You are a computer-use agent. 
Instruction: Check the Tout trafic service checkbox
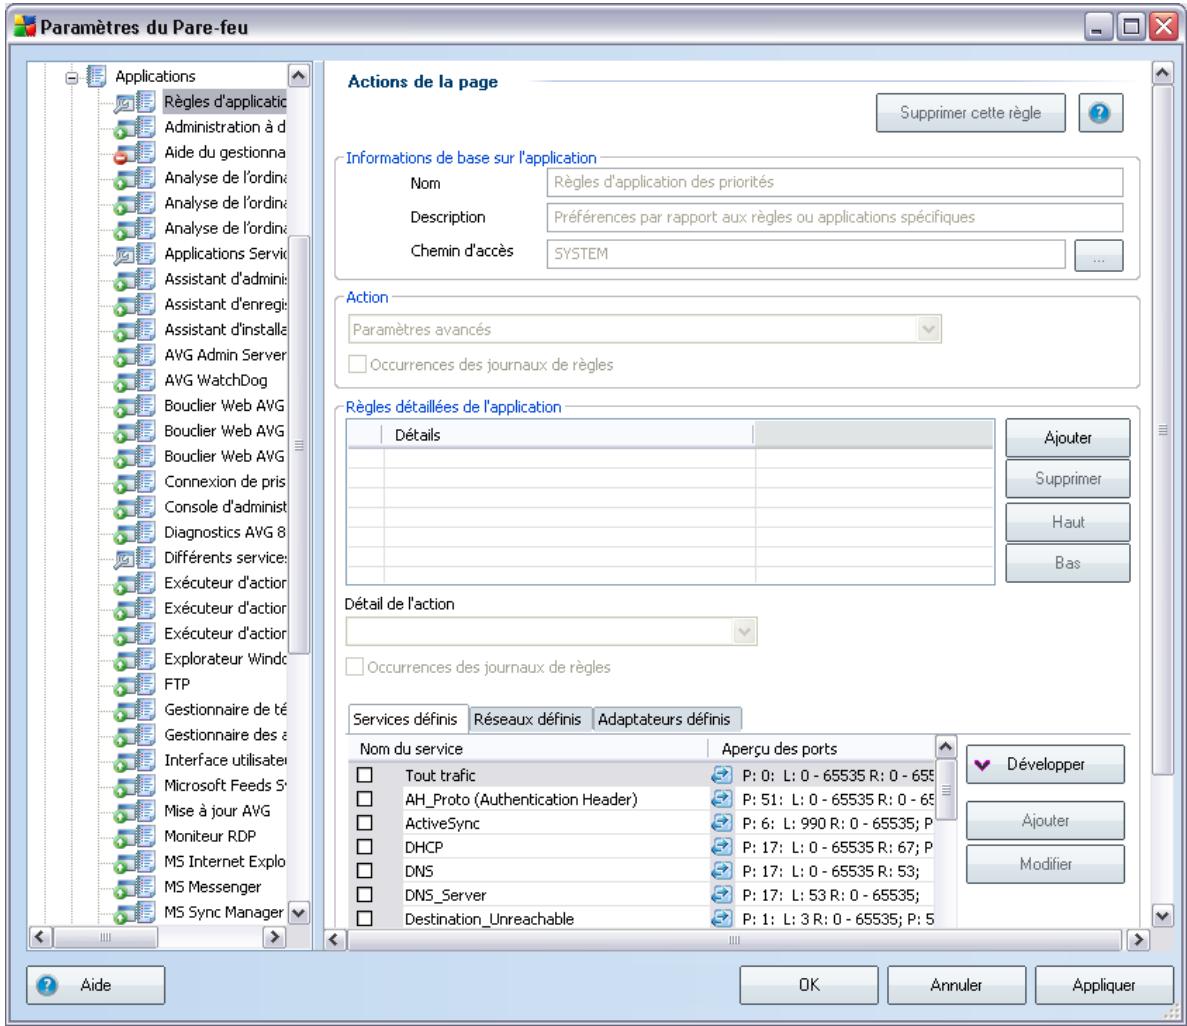tap(365, 775)
